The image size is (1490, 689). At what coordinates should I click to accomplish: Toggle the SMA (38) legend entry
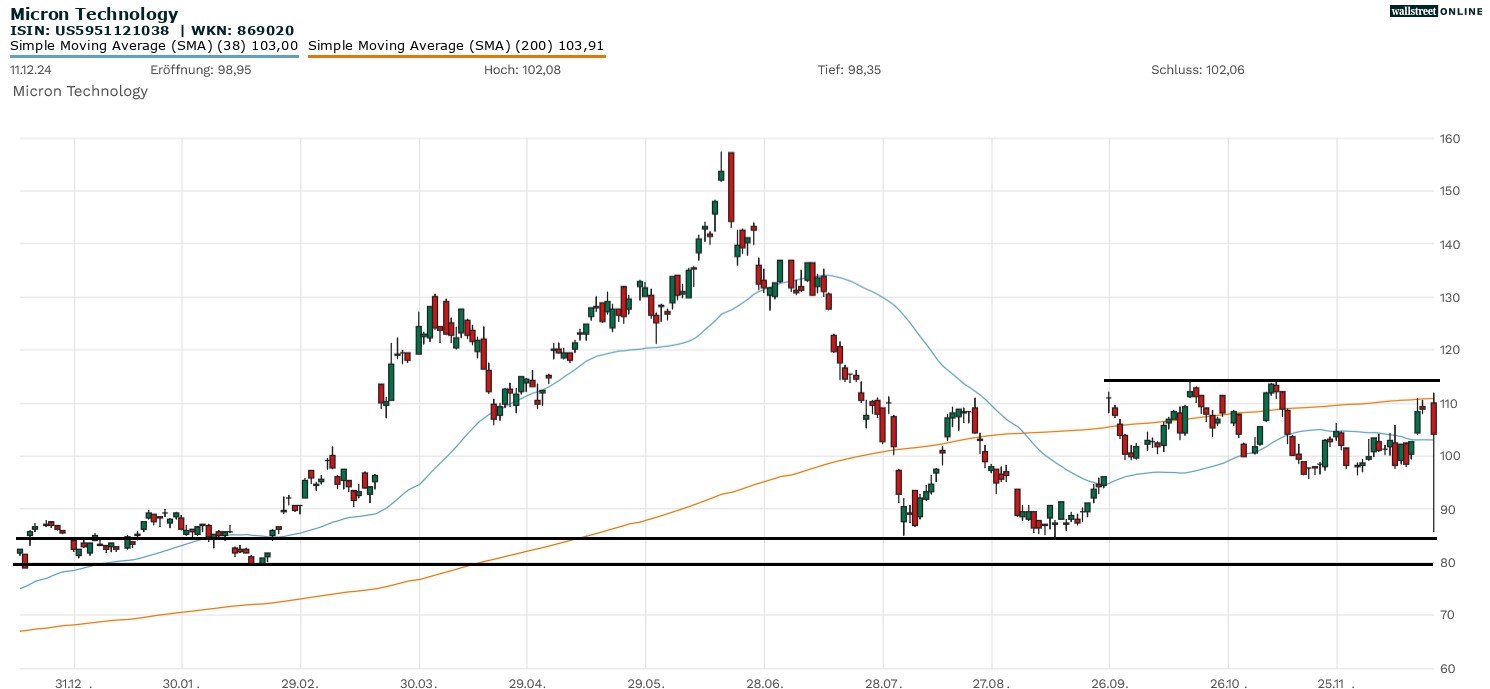click(154, 45)
